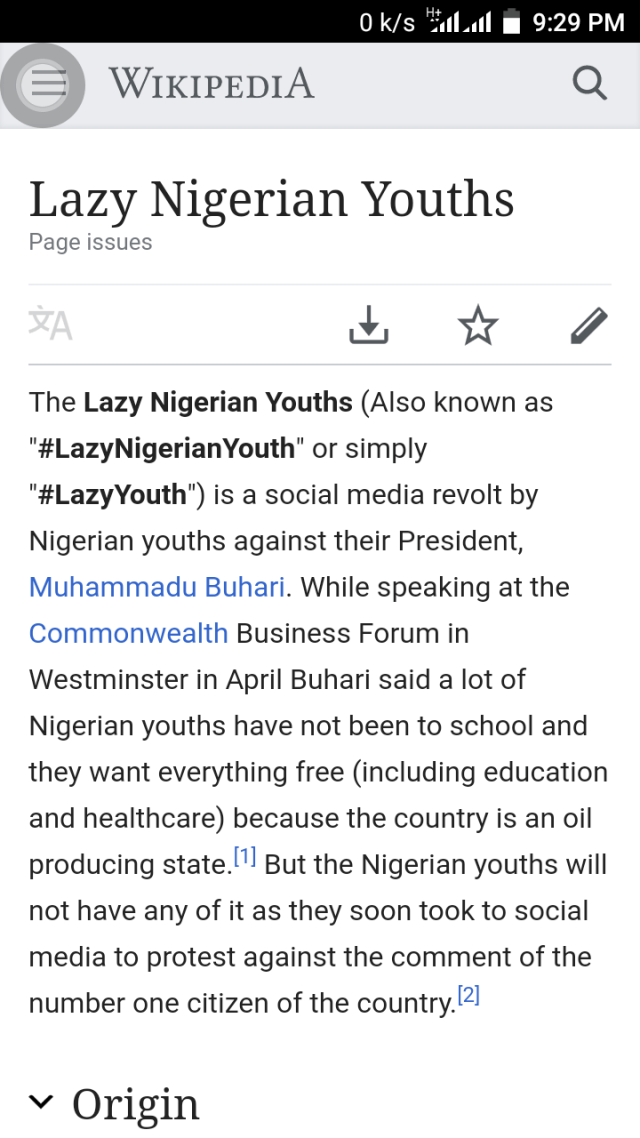The width and height of the screenshot is (640, 1138).
Task: Open the Page issues notice
Action: [90, 242]
